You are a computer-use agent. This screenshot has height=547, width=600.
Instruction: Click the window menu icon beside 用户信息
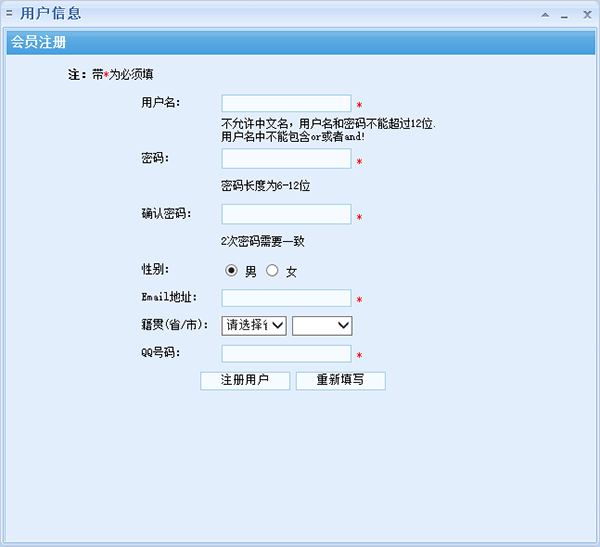(x=9, y=14)
